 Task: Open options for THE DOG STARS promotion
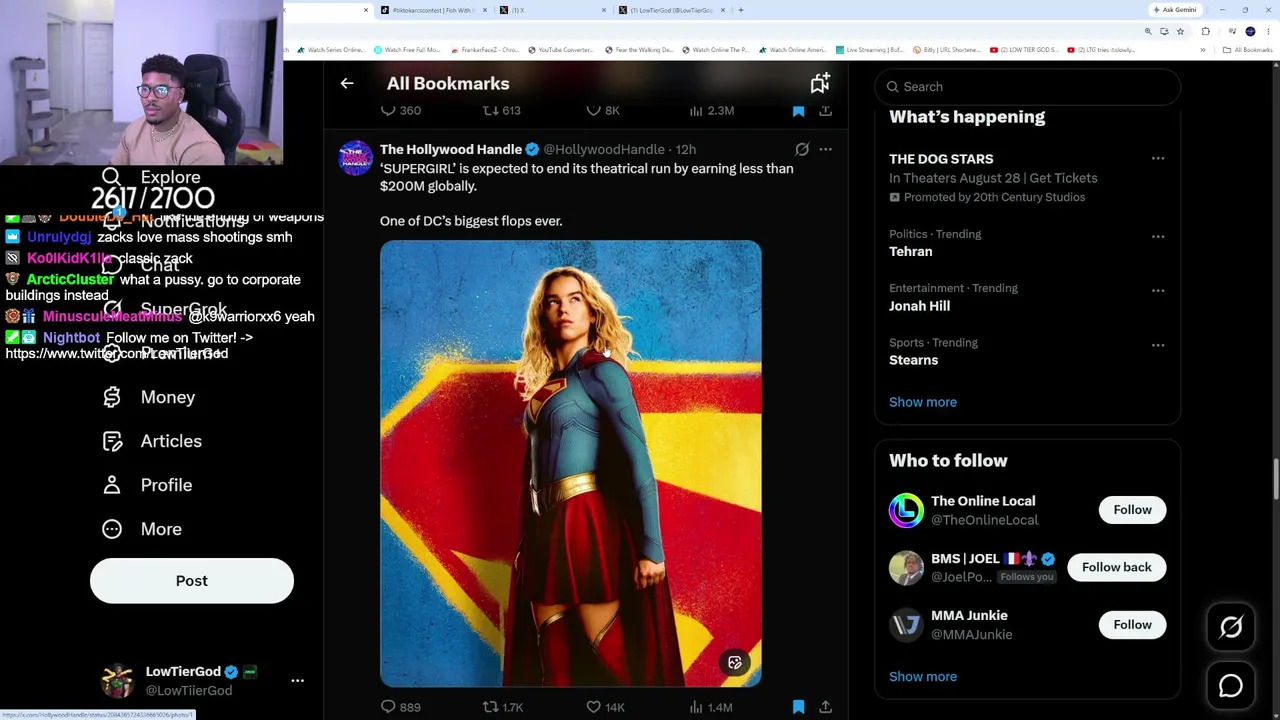click(1158, 159)
